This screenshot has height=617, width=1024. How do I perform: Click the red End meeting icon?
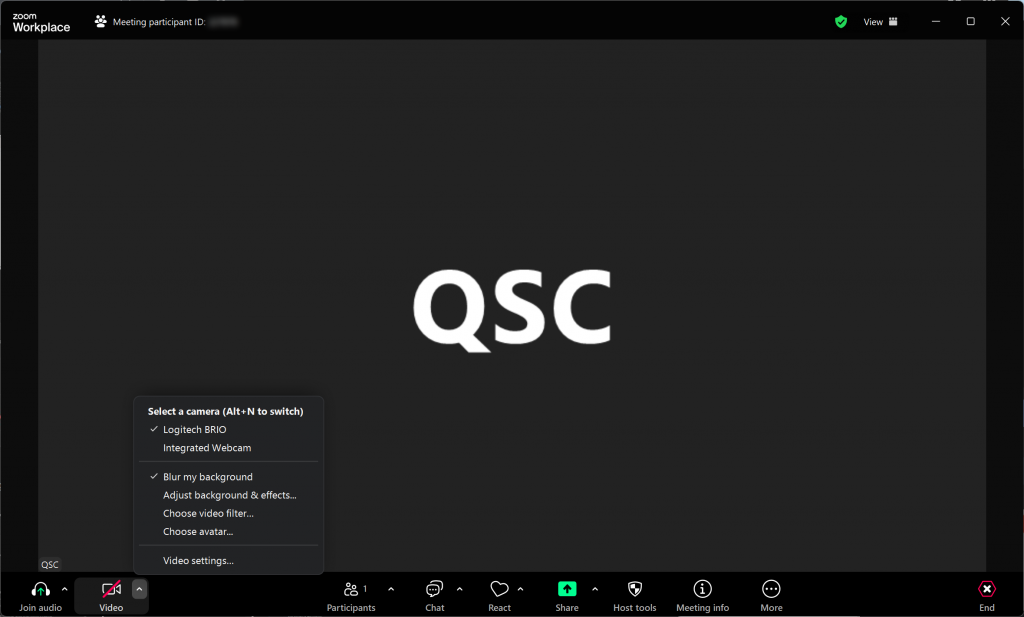point(987,589)
